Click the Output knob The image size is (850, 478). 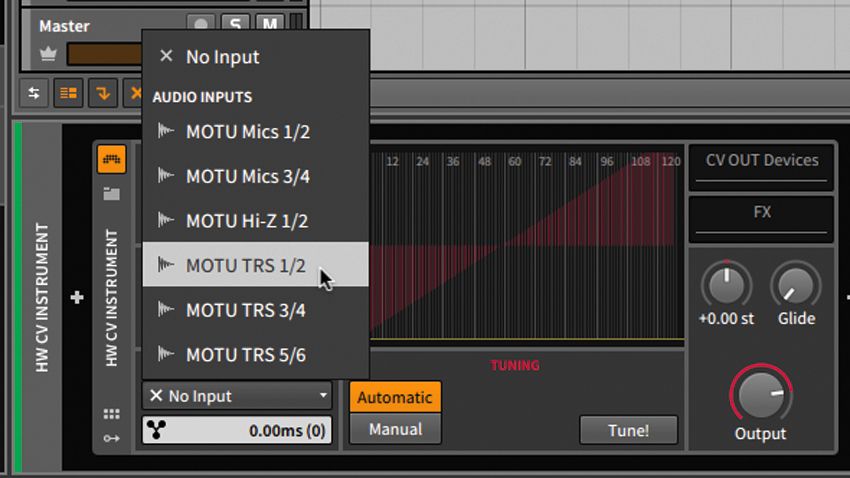tap(760, 394)
